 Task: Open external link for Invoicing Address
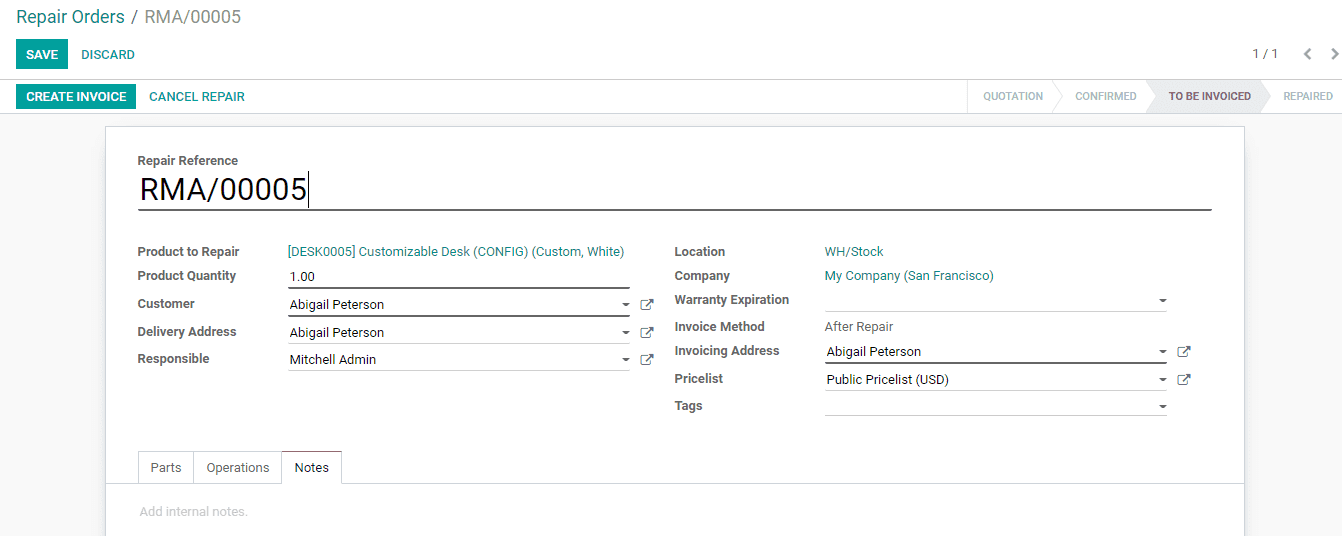point(1184,352)
